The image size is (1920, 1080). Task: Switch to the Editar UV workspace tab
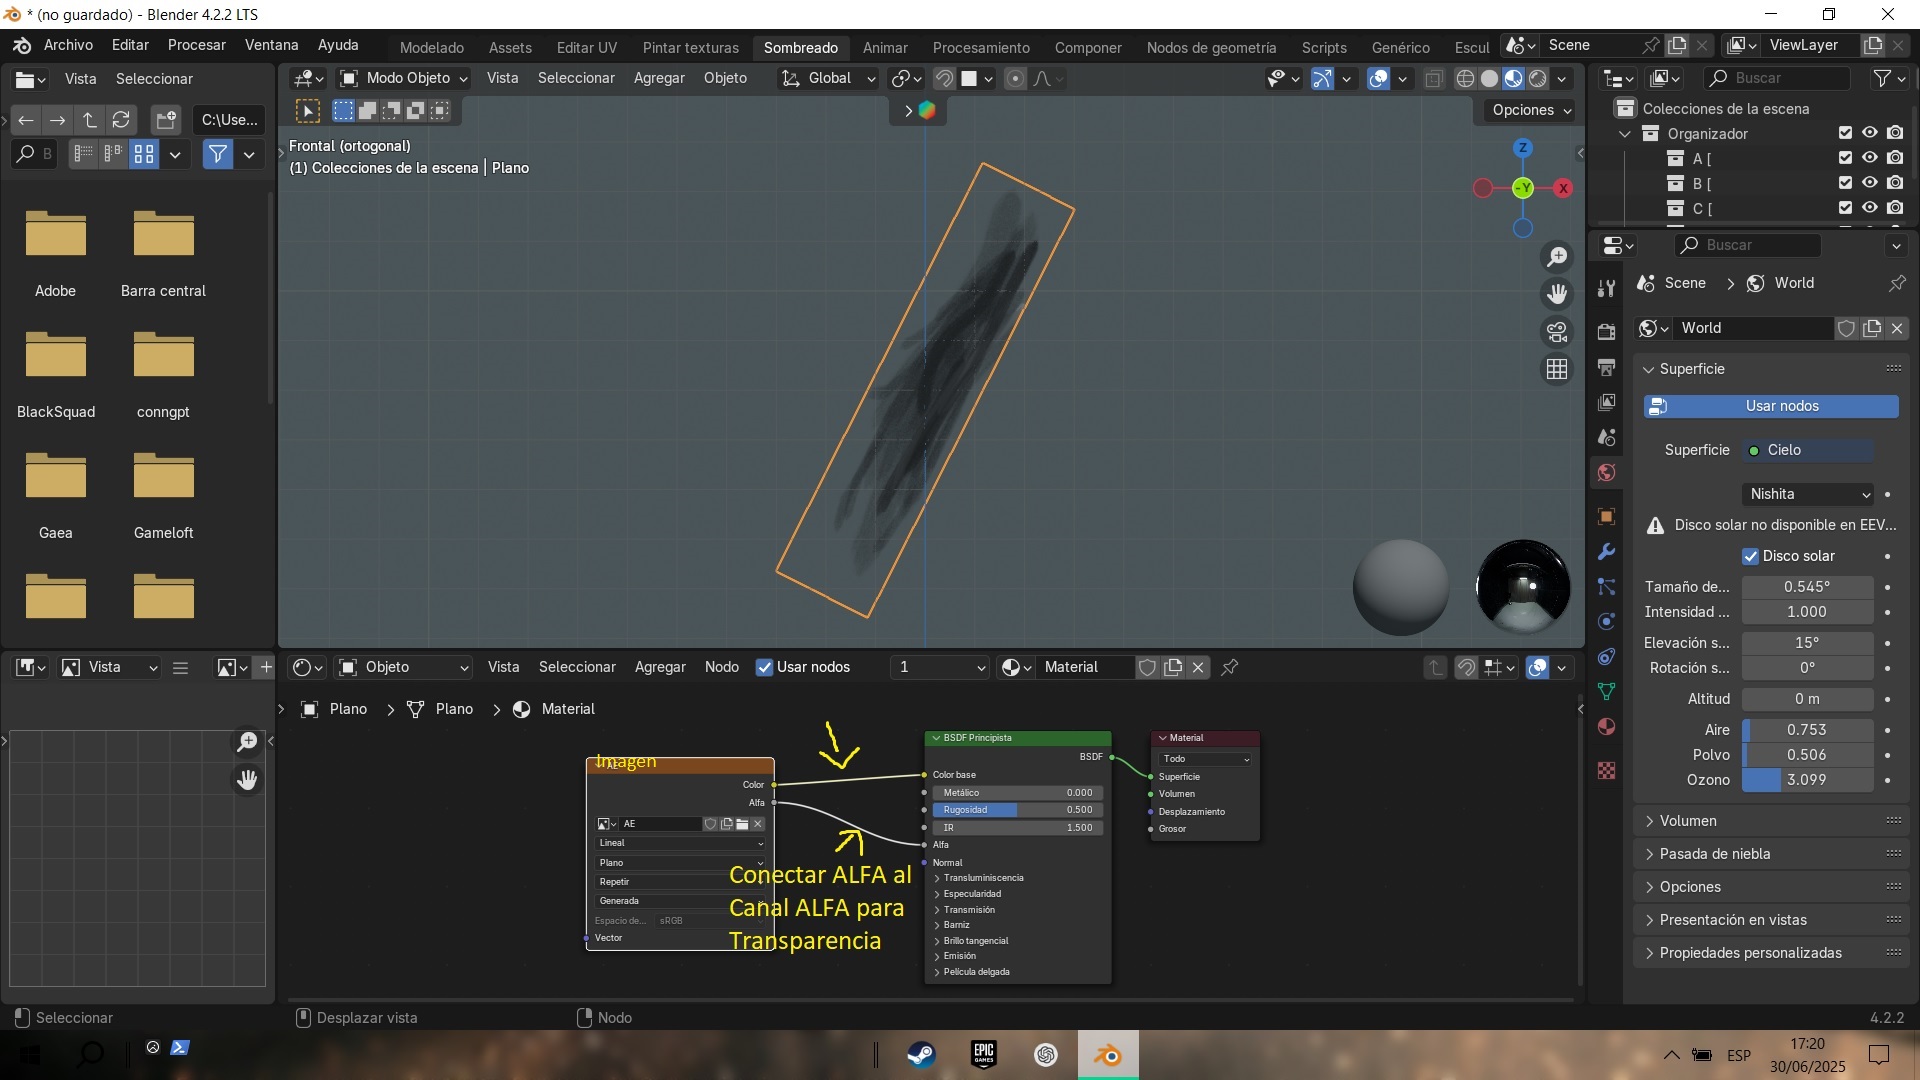coord(586,48)
